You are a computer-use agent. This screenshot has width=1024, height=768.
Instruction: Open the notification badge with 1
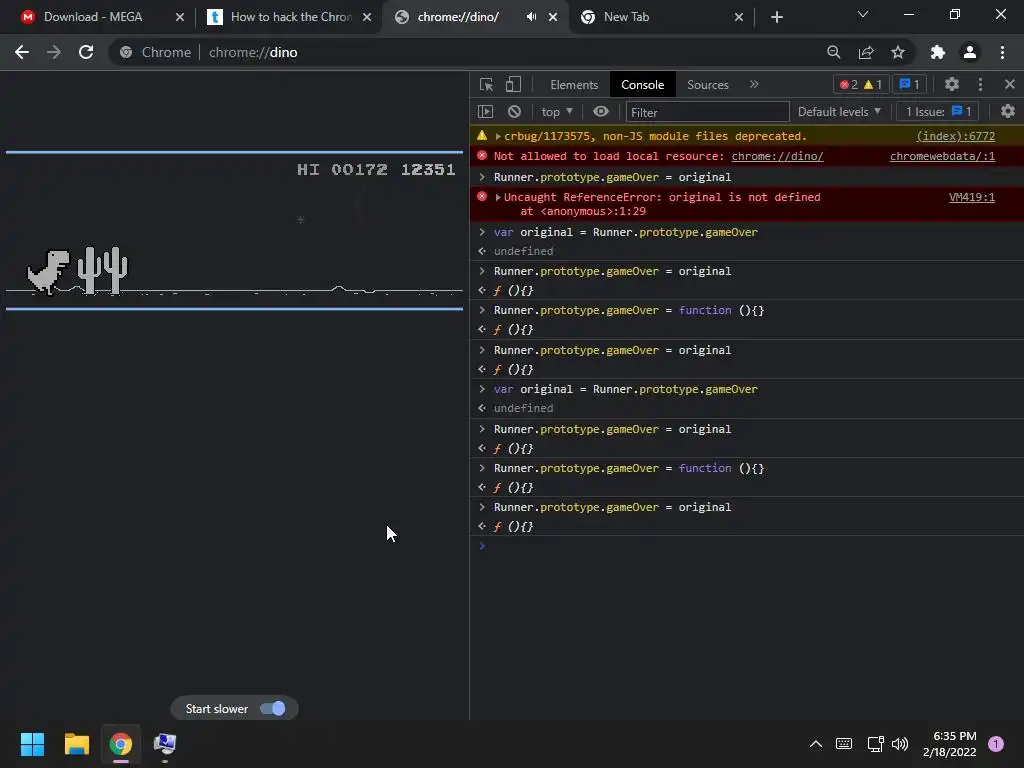coord(995,744)
